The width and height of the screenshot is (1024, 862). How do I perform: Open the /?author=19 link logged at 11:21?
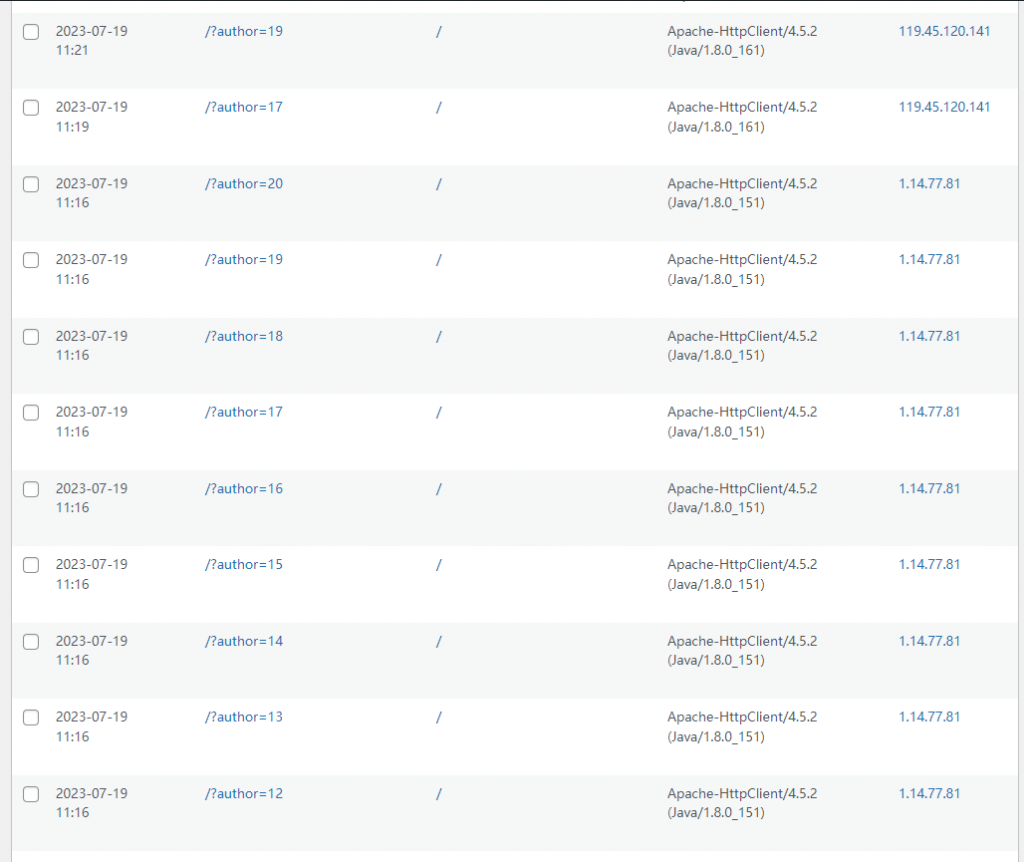[243, 31]
